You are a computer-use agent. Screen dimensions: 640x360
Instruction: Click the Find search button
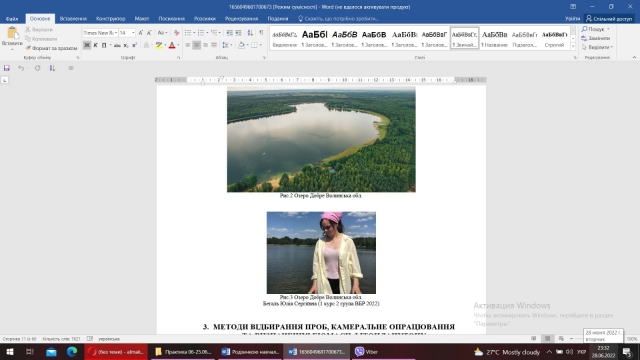pyautogui.click(x=596, y=29)
